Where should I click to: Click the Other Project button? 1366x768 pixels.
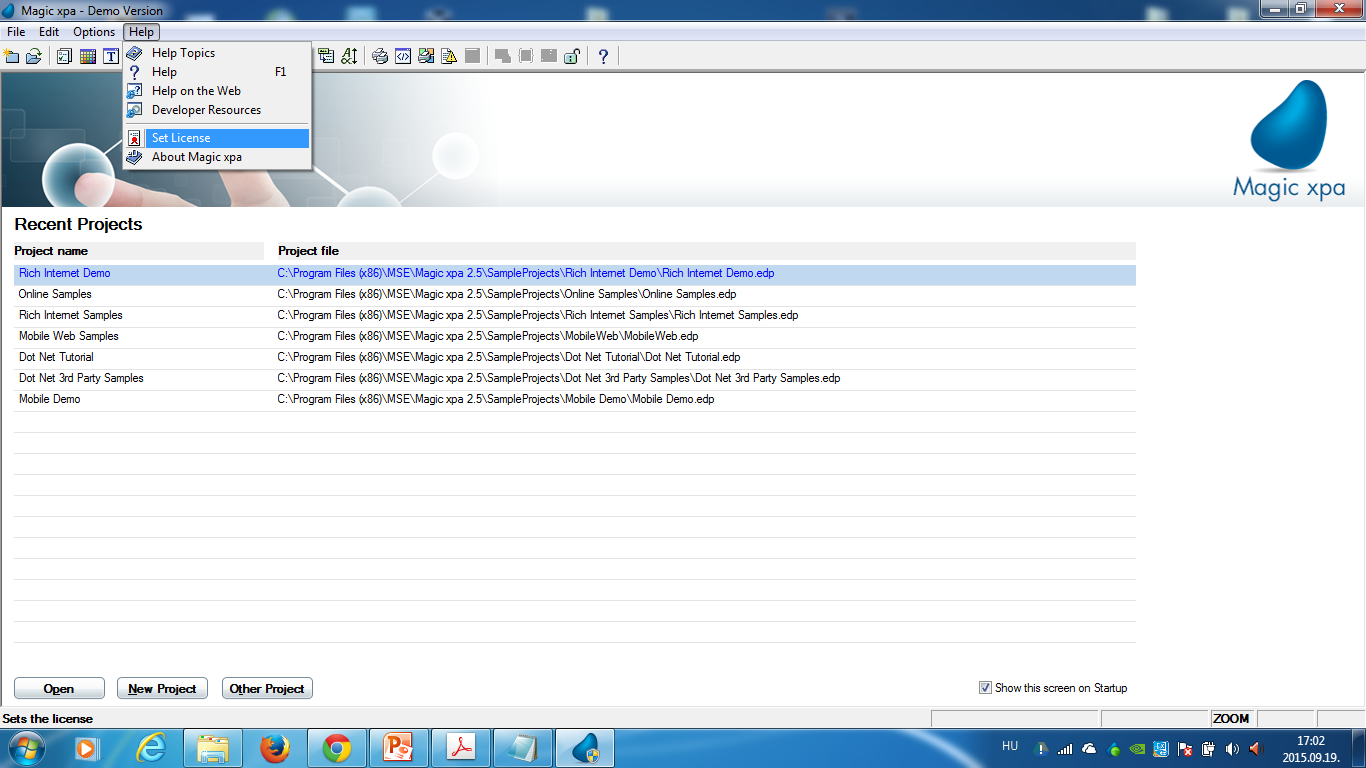click(x=267, y=688)
